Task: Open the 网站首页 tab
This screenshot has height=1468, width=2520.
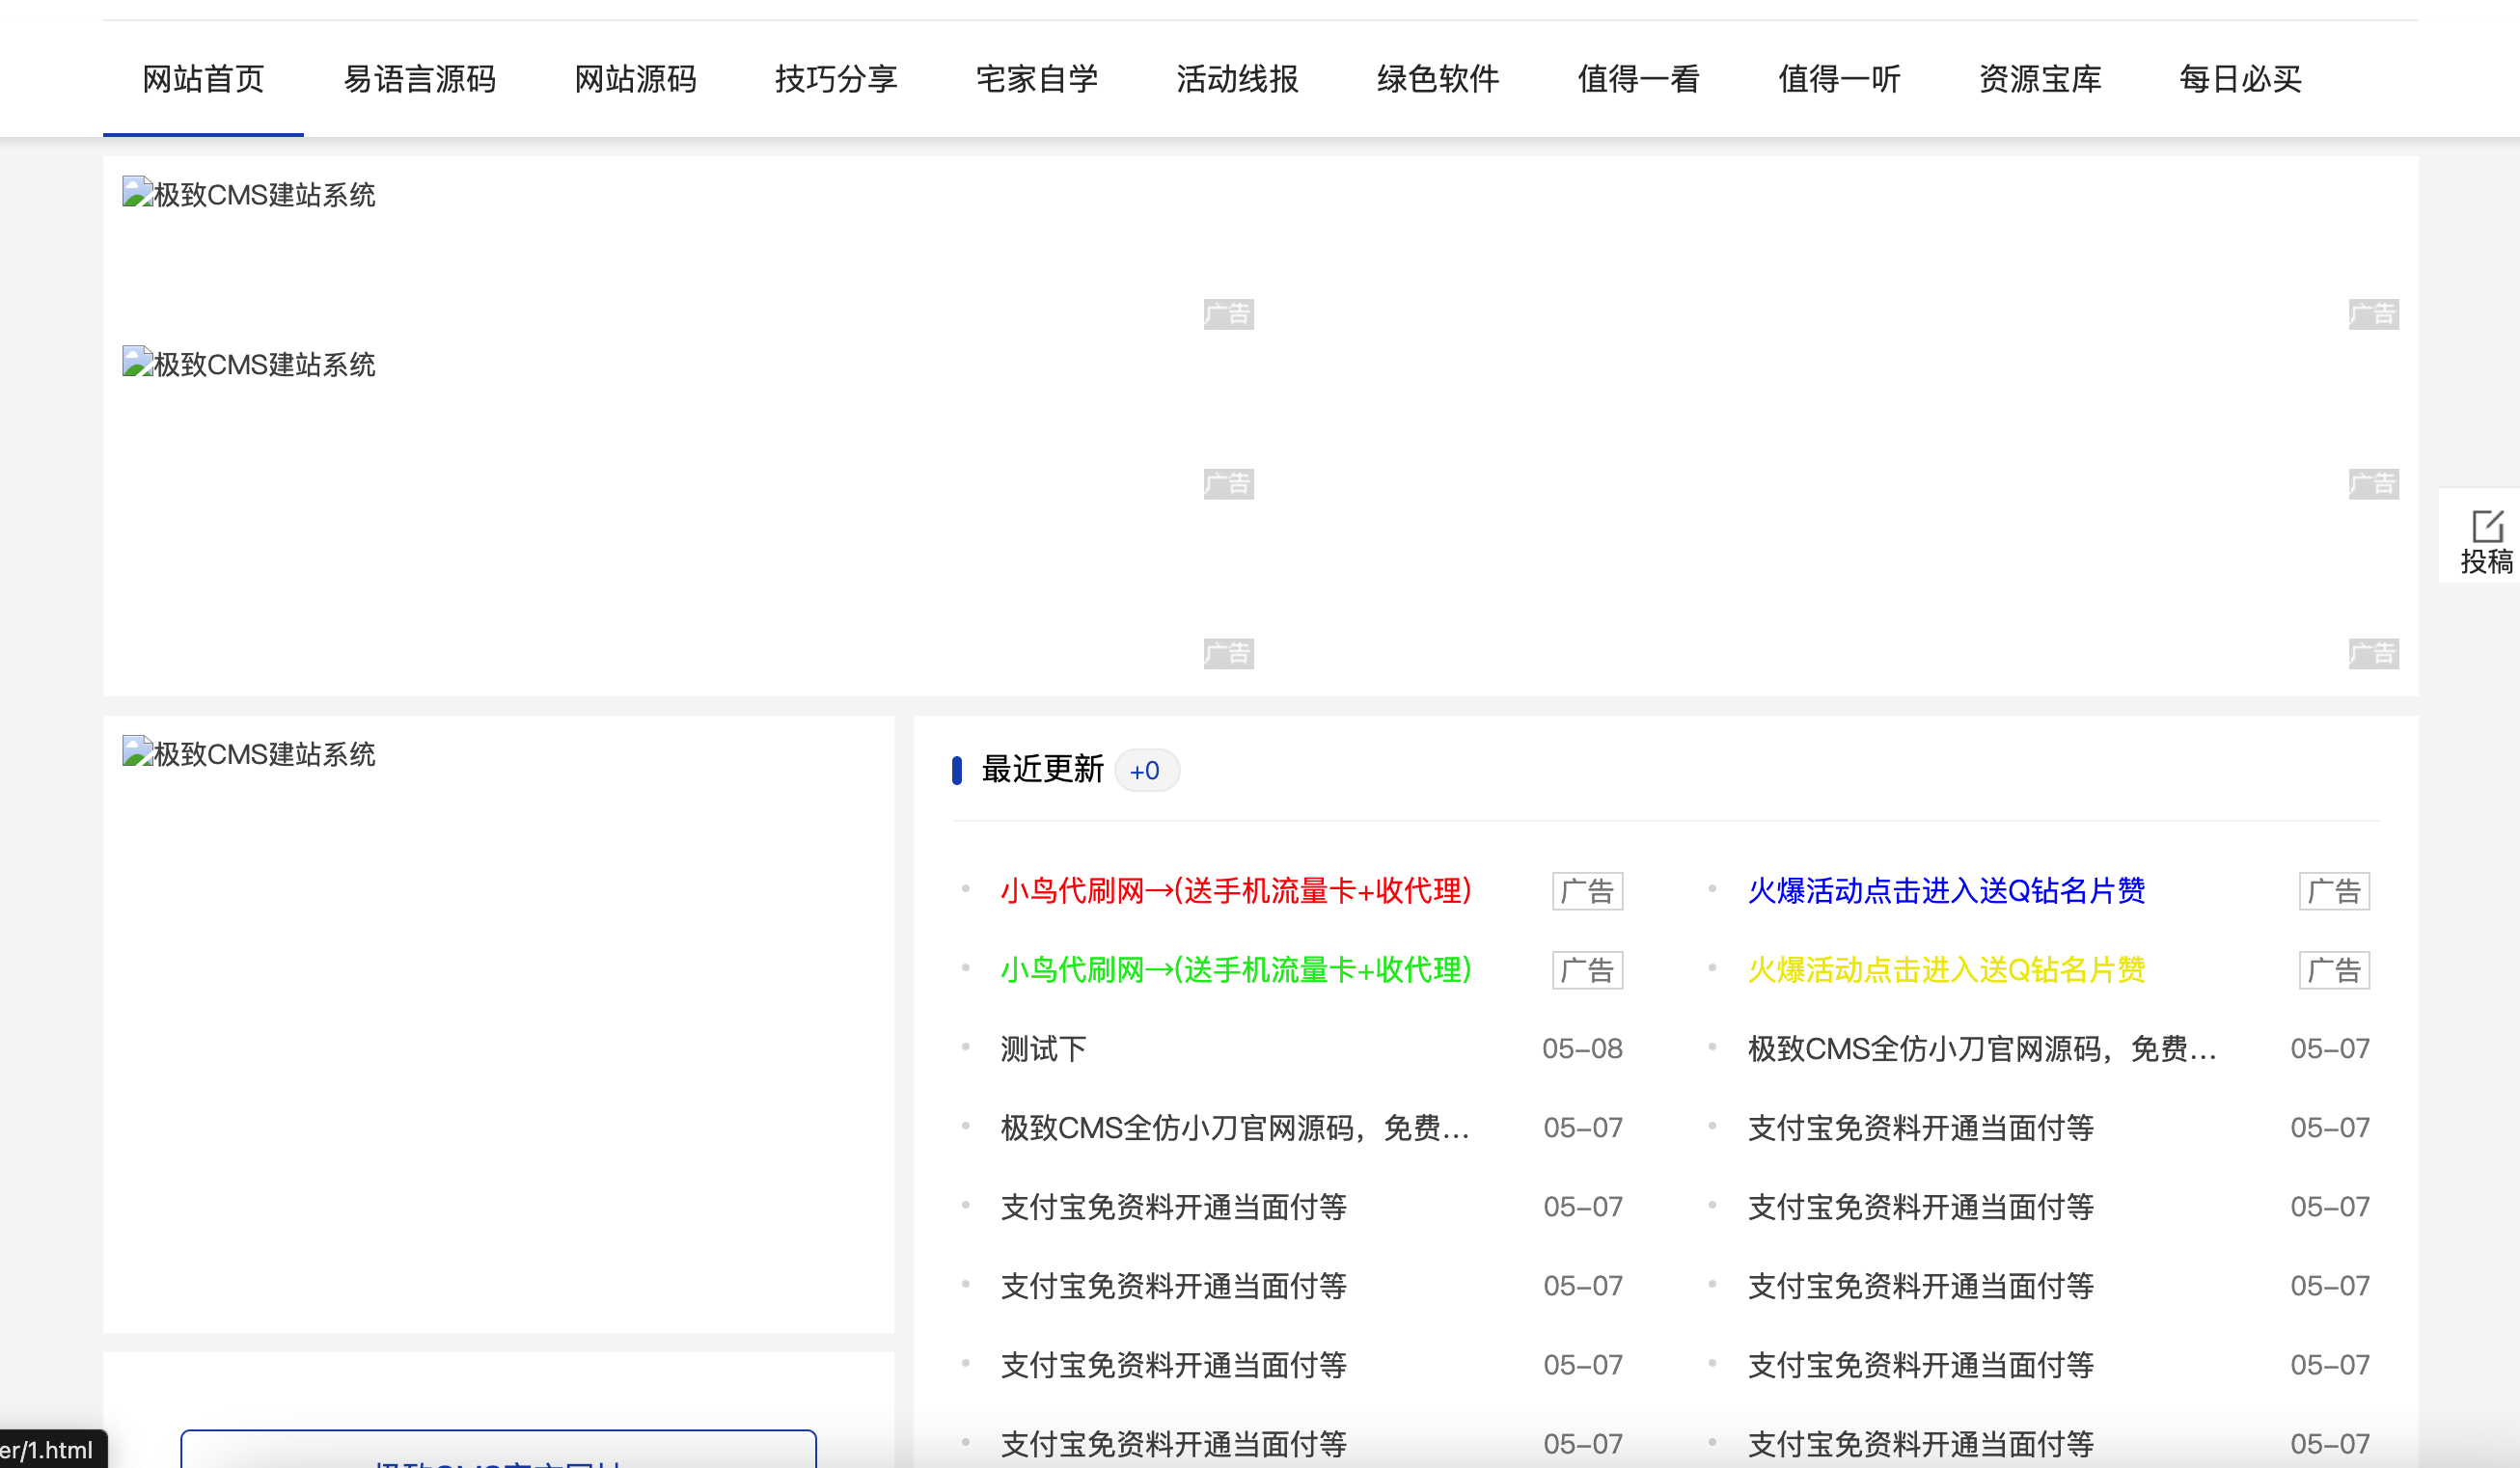Action: (x=203, y=79)
